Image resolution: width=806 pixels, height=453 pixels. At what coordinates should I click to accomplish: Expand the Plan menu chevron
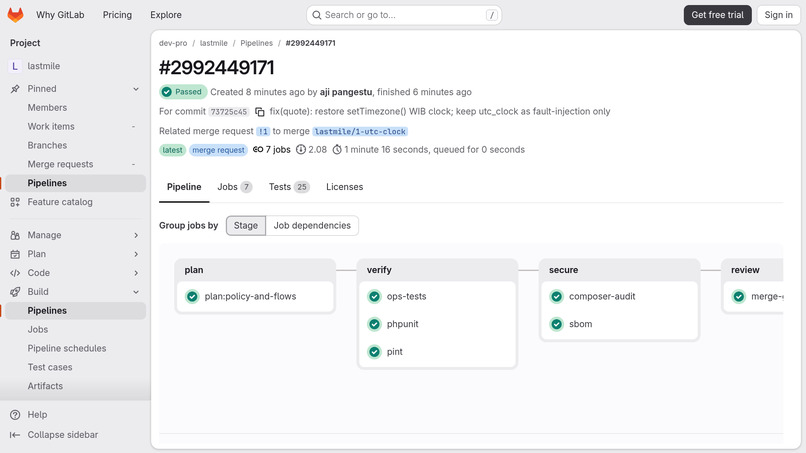[x=136, y=254]
